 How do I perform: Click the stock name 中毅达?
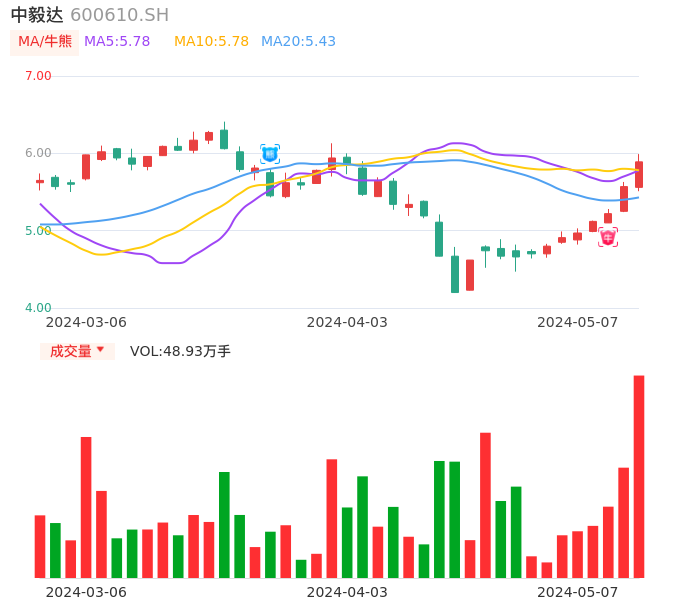coord(37,15)
